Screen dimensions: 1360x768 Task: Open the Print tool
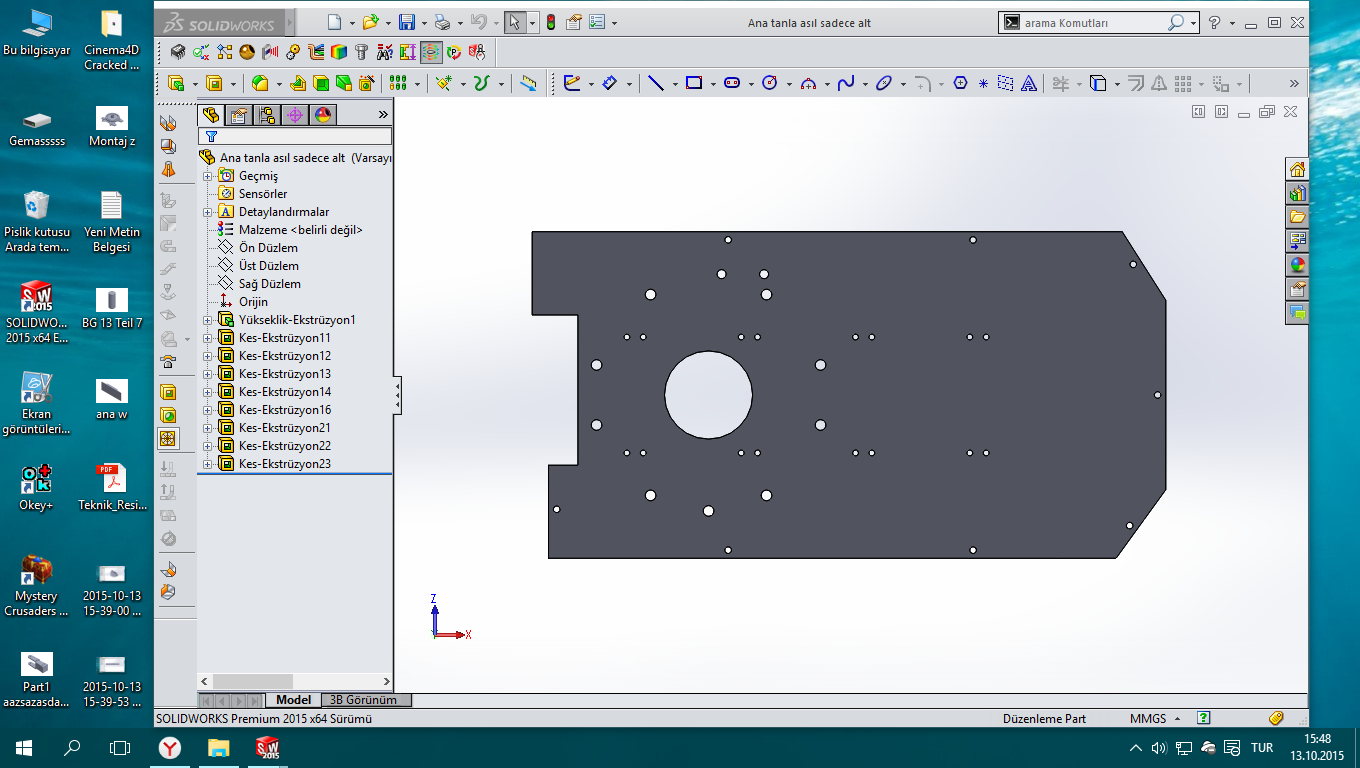(x=442, y=22)
